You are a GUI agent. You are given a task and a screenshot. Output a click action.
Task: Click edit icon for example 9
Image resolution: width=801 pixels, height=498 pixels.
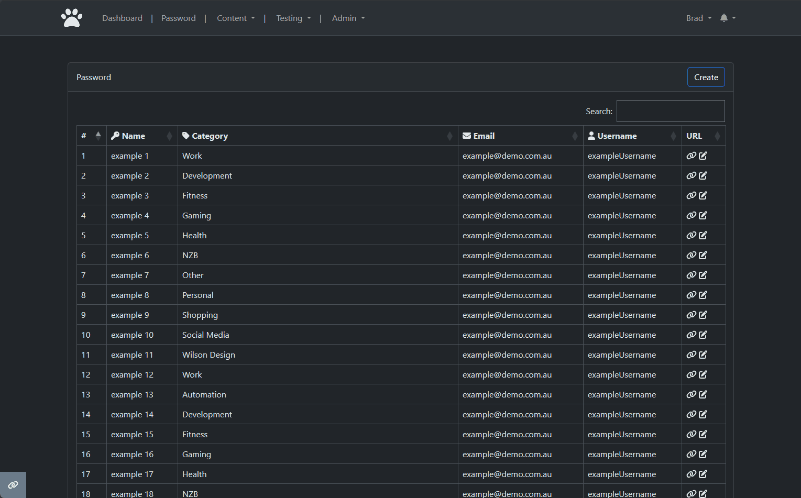[703, 315]
